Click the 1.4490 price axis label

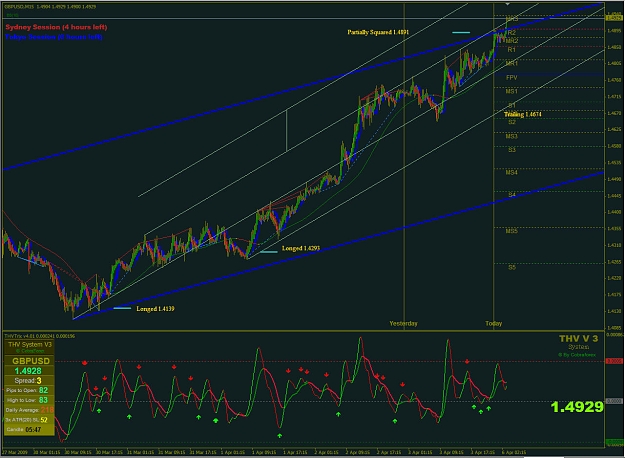(614, 179)
